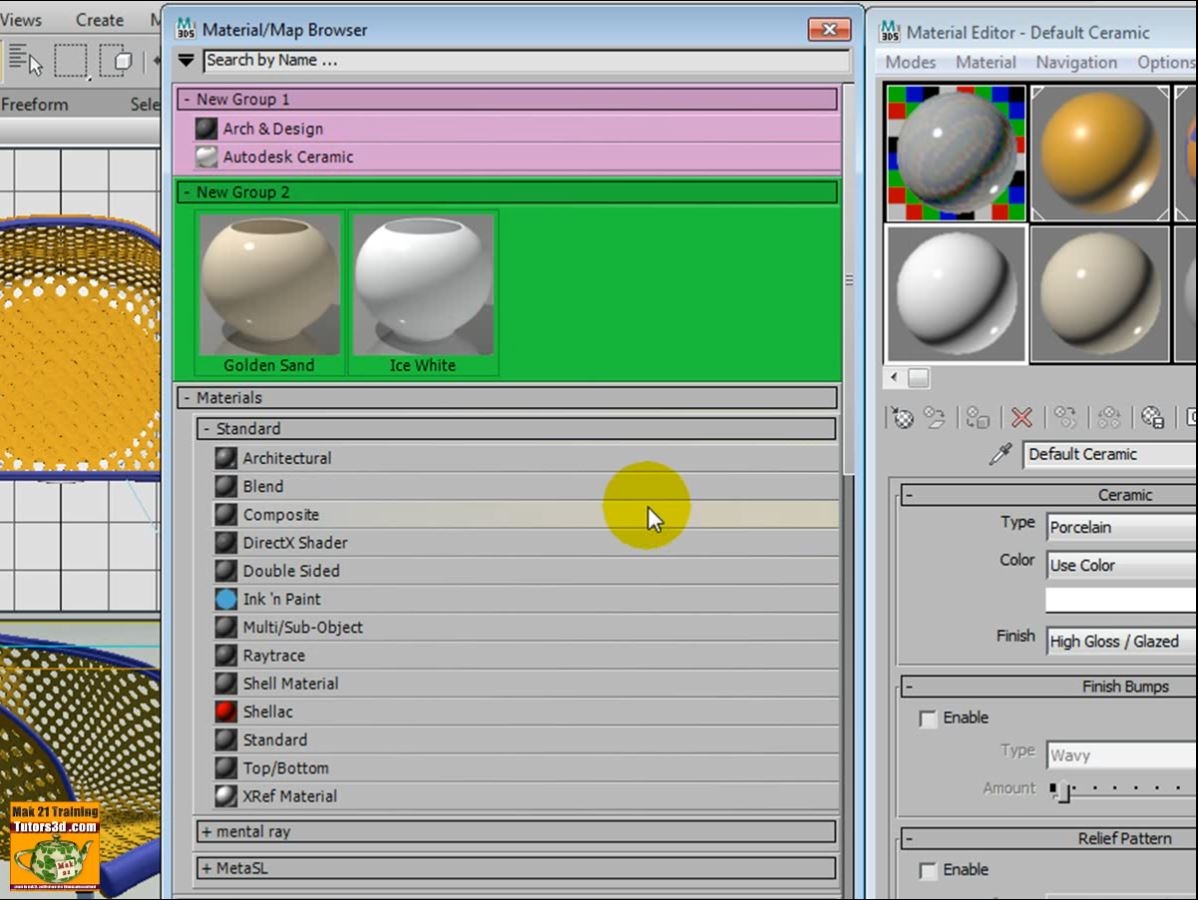Viewport: 1198px width, 900px height.
Task: Switch to Freeform ribbon tab
Action: coord(34,104)
